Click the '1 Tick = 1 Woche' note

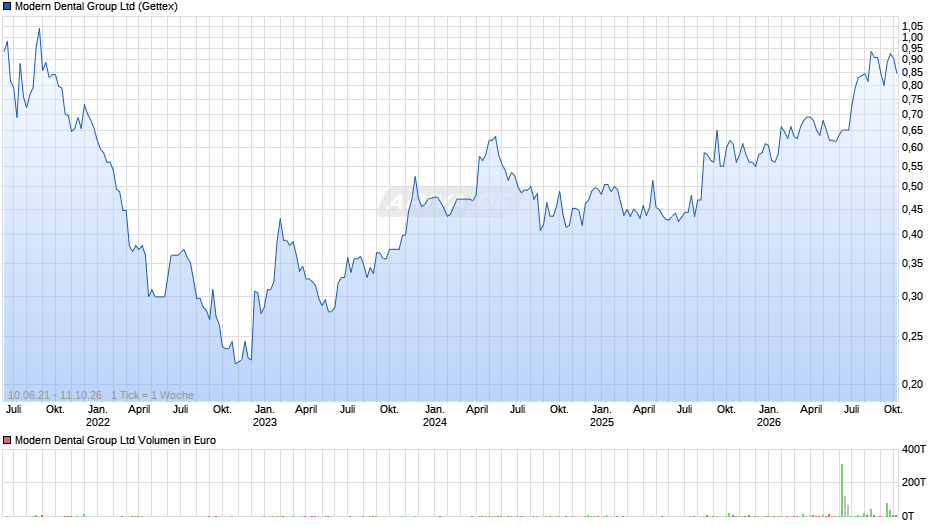click(152, 395)
